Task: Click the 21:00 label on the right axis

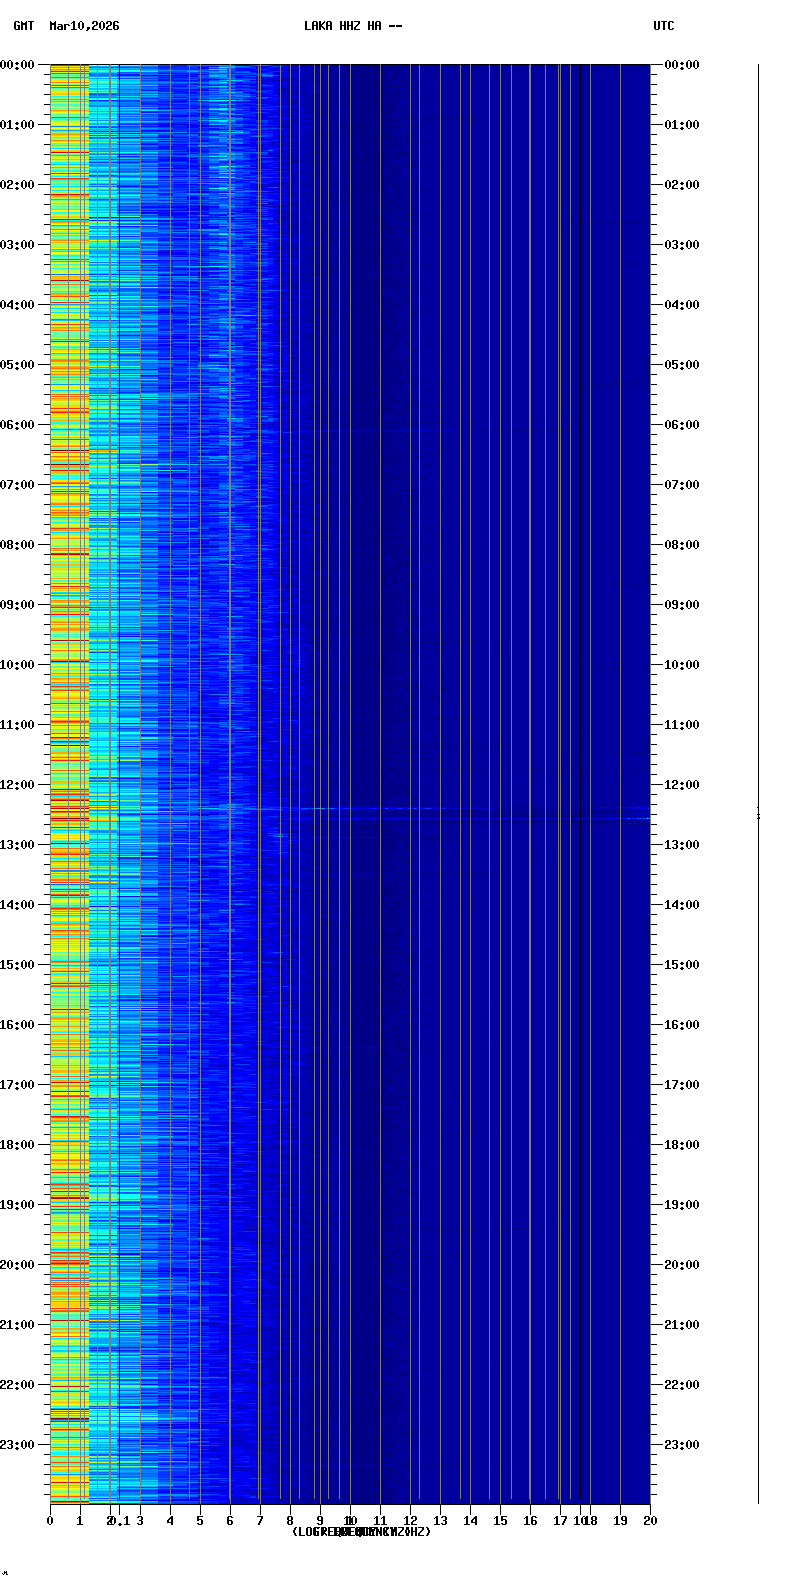Action: tap(682, 1325)
